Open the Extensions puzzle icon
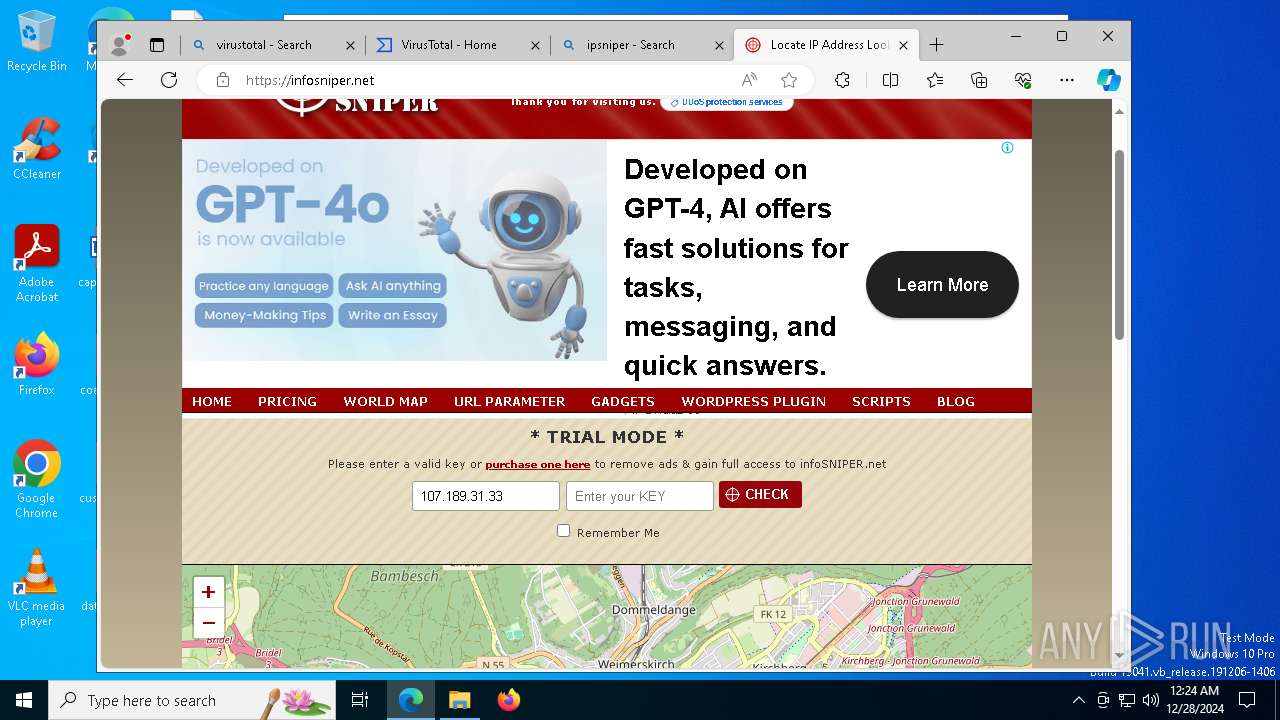 (x=842, y=80)
